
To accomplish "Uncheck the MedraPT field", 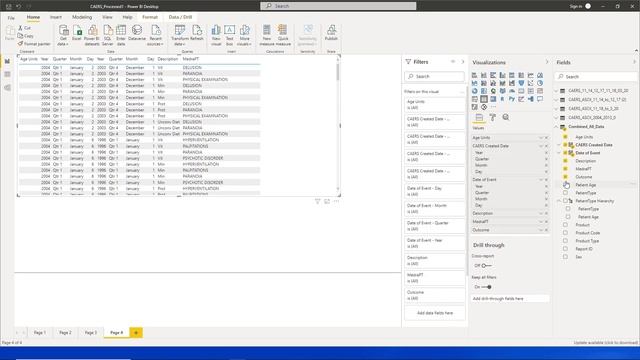I will pyautogui.click(x=565, y=169).
